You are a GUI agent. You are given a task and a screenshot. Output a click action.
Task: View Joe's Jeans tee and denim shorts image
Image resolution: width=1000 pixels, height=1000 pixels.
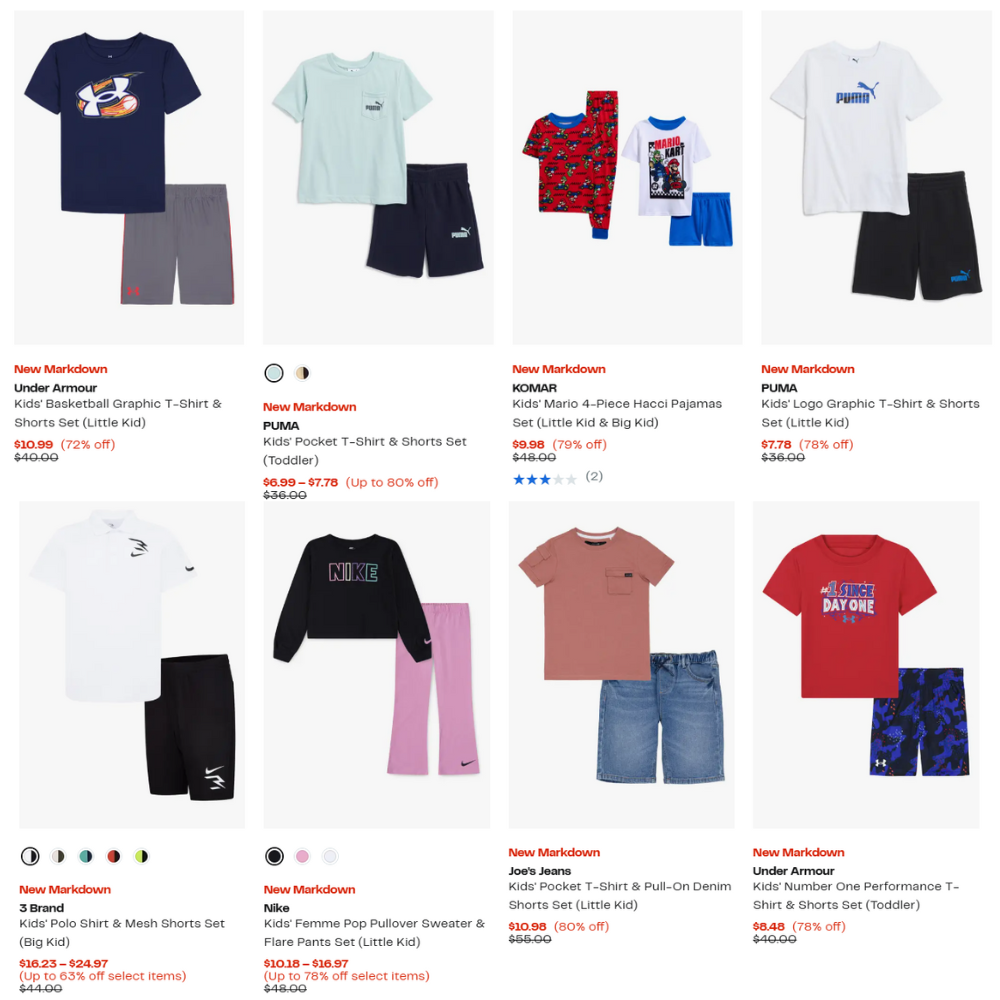pos(622,665)
